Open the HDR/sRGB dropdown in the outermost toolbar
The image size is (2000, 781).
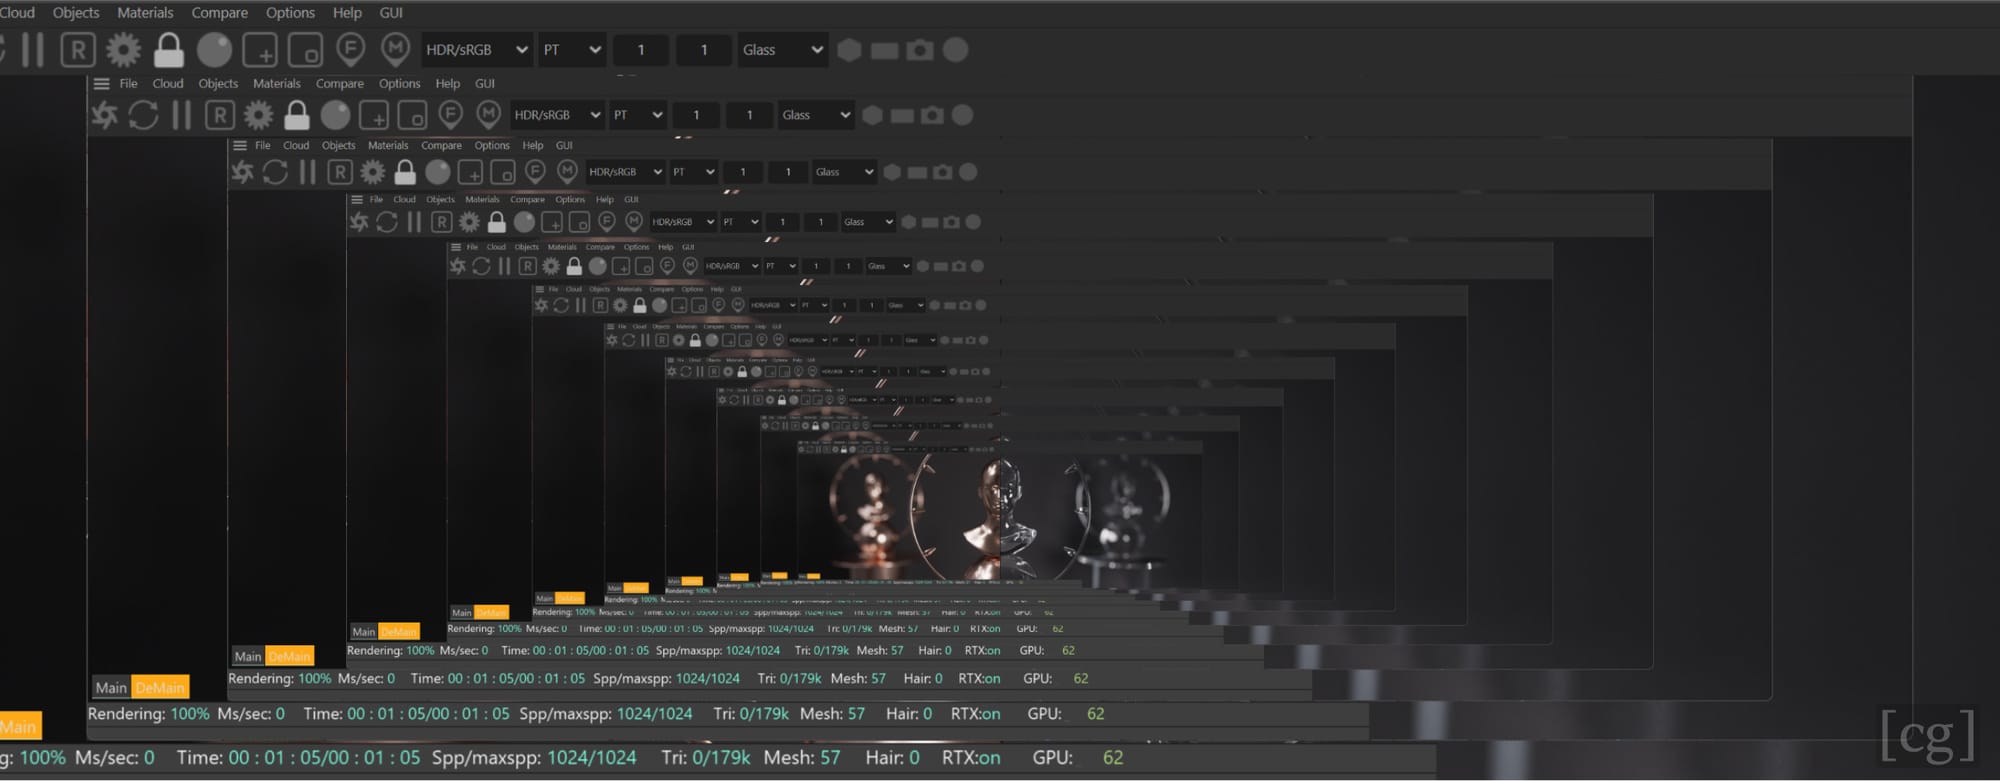(477, 49)
